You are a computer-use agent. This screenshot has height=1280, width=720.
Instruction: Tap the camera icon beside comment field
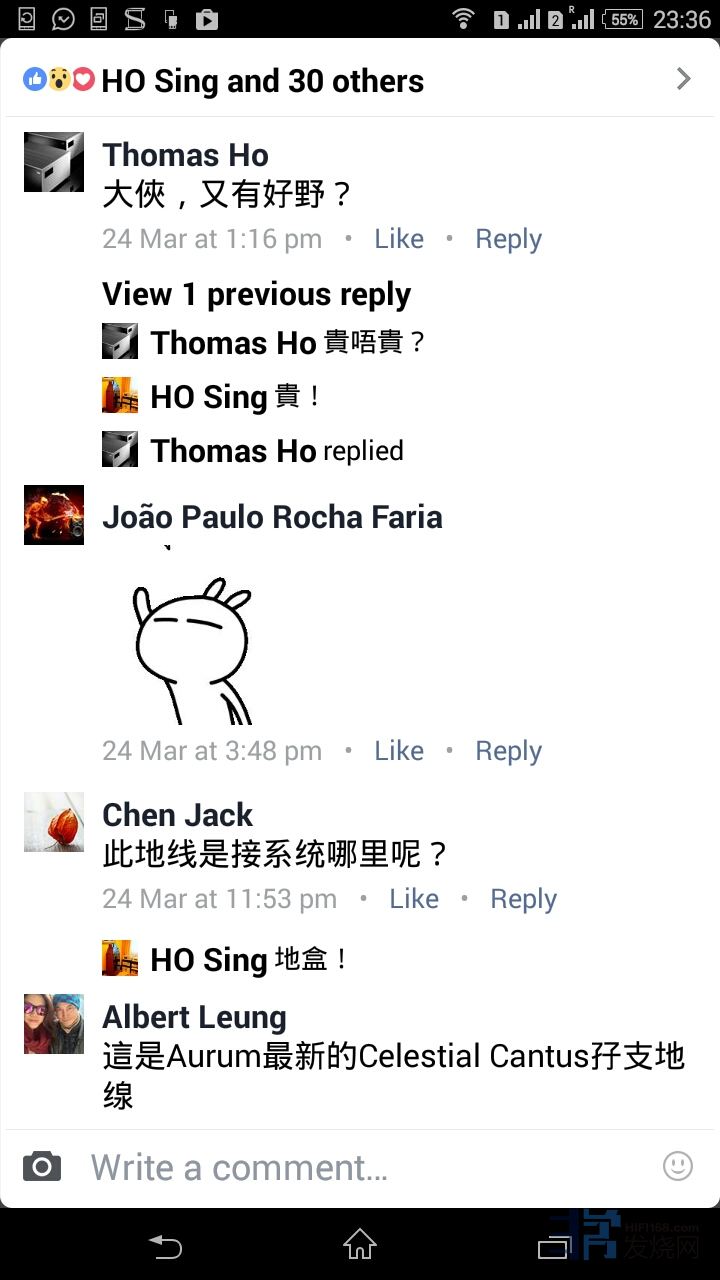pyautogui.click(x=42, y=1166)
